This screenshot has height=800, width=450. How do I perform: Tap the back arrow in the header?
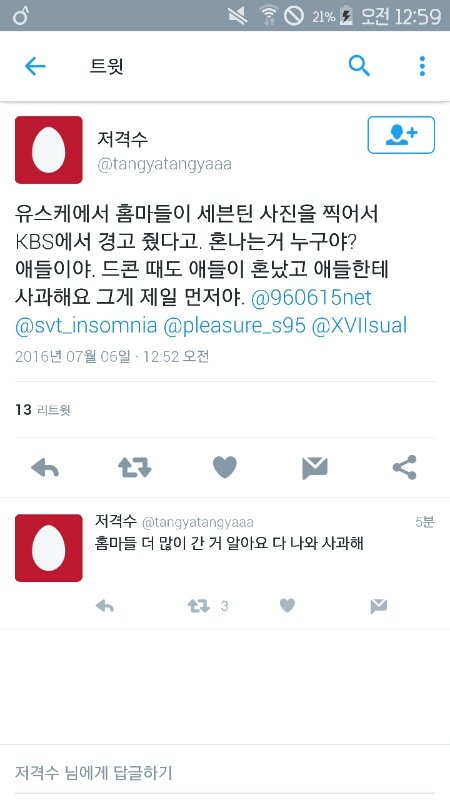click(x=35, y=66)
